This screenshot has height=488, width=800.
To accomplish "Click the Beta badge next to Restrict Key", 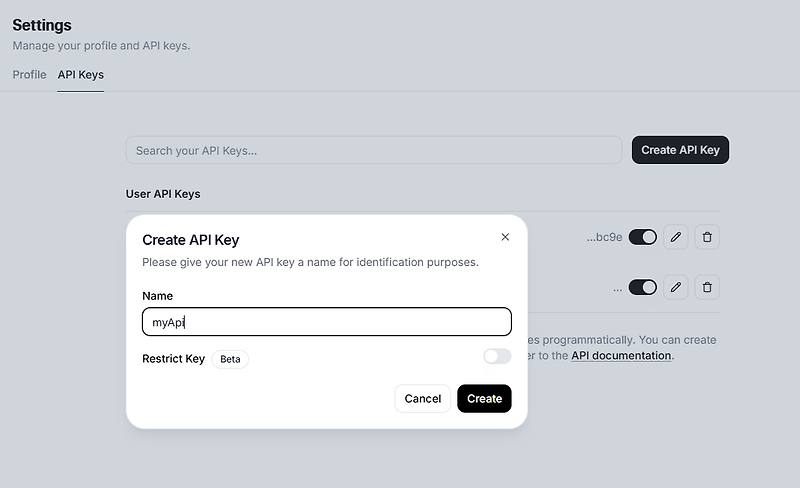I will click(x=230, y=359).
